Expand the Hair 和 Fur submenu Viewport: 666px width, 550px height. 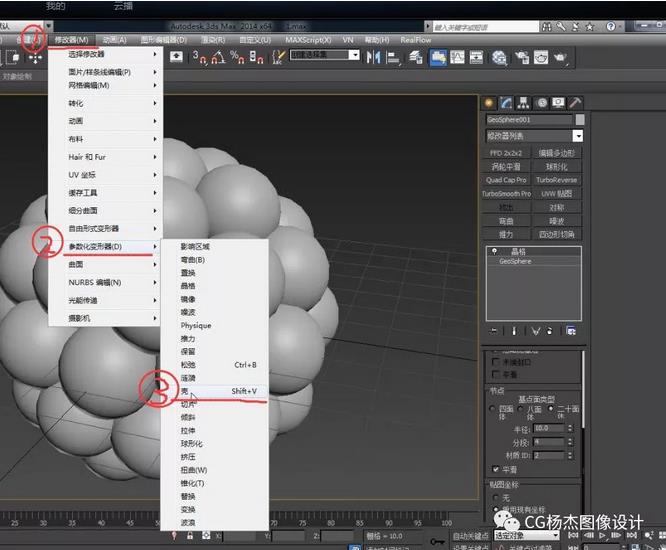(x=105, y=157)
